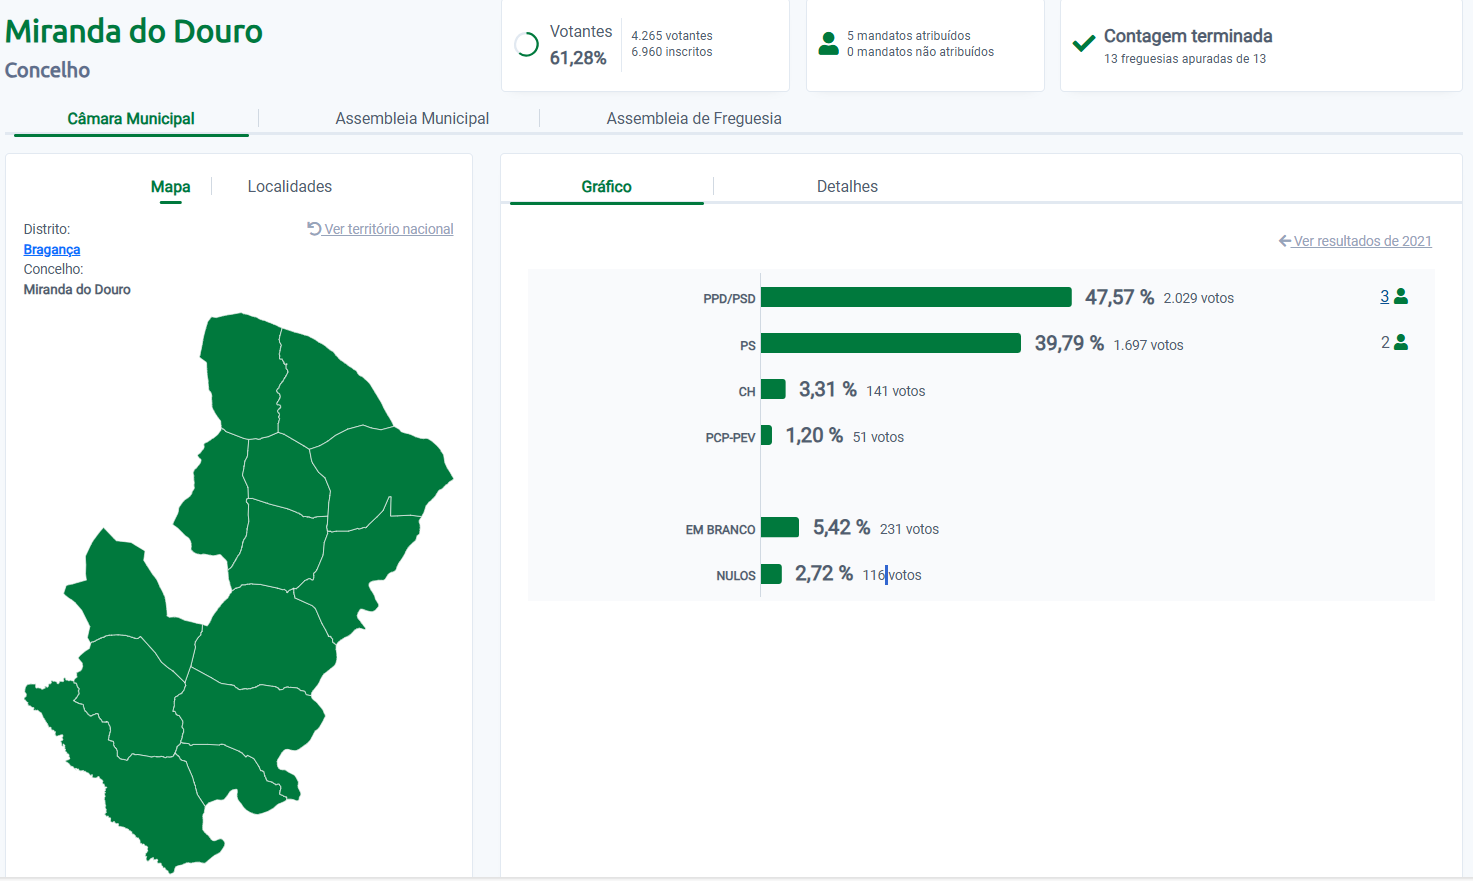This screenshot has width=1473, height=881.
Task: Click the undo arrow icon beside Ver território nacional
Action: tap(314, 228)
